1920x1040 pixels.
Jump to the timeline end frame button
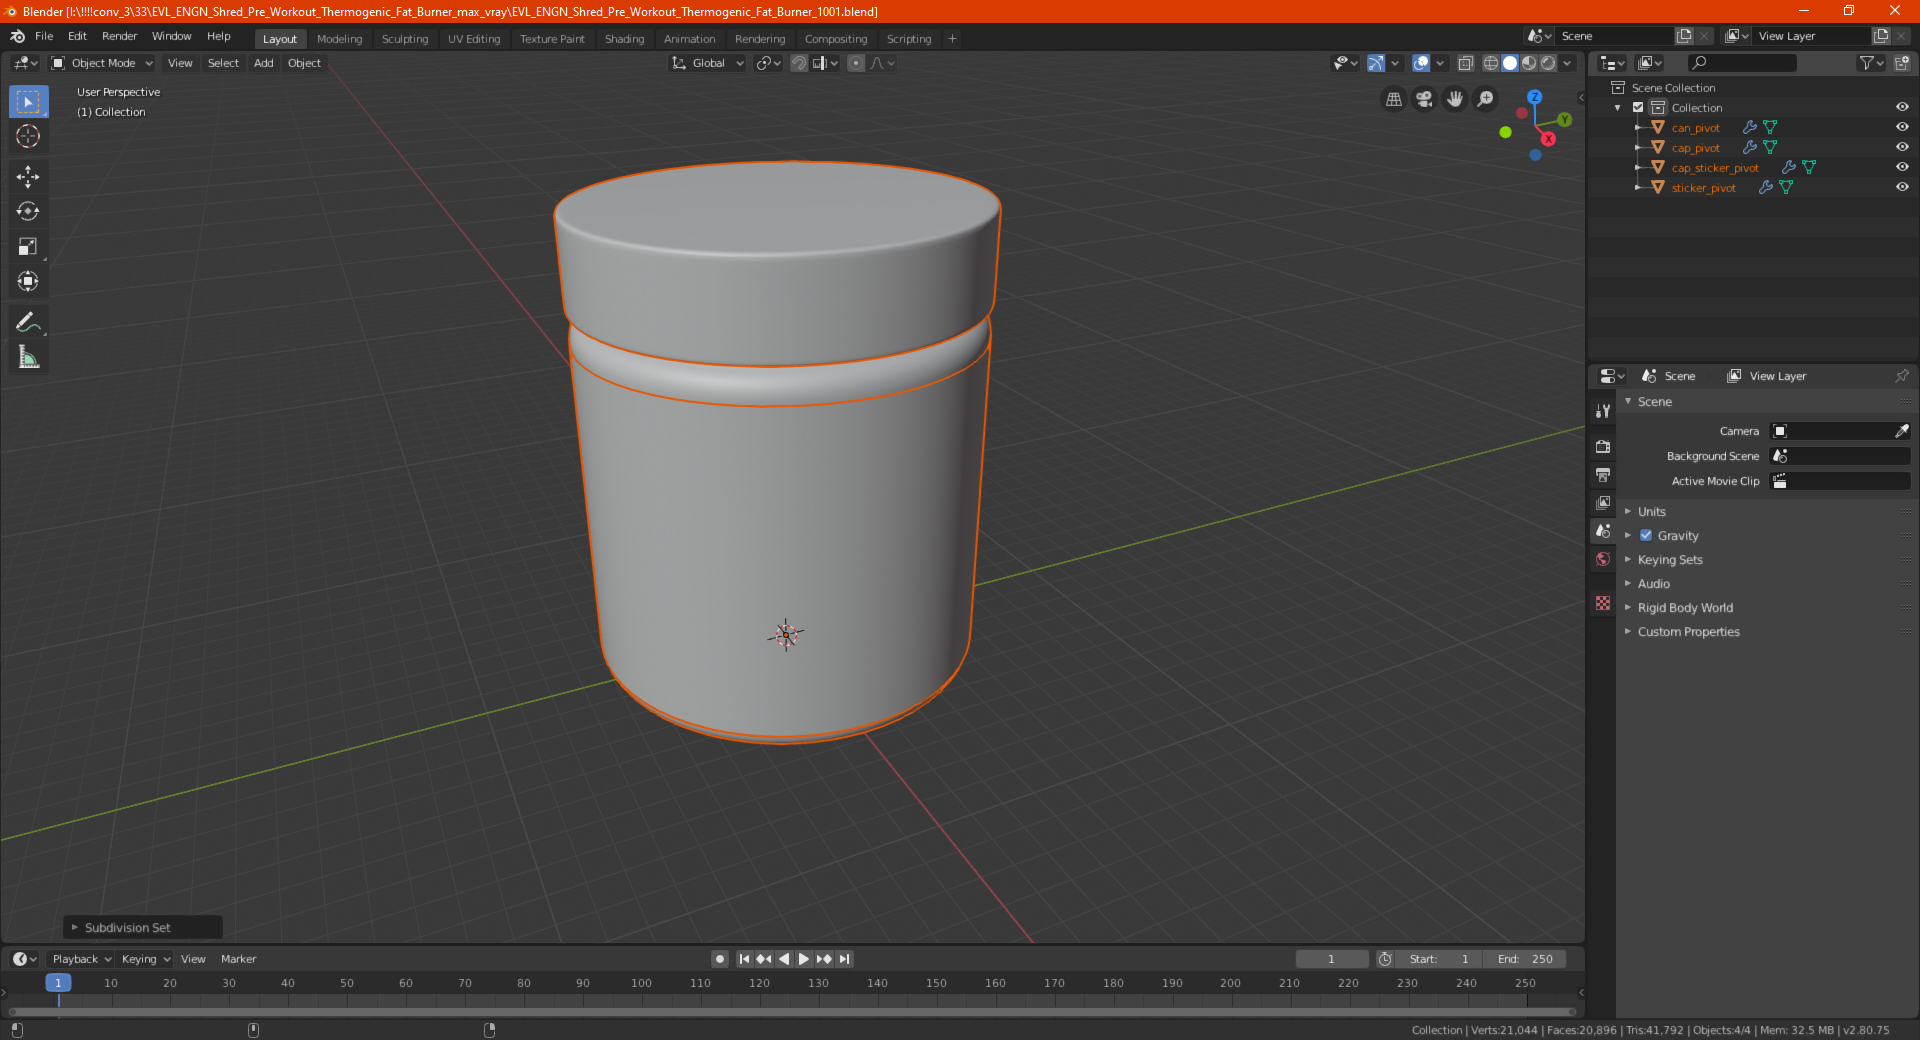[x=845, y=959]
